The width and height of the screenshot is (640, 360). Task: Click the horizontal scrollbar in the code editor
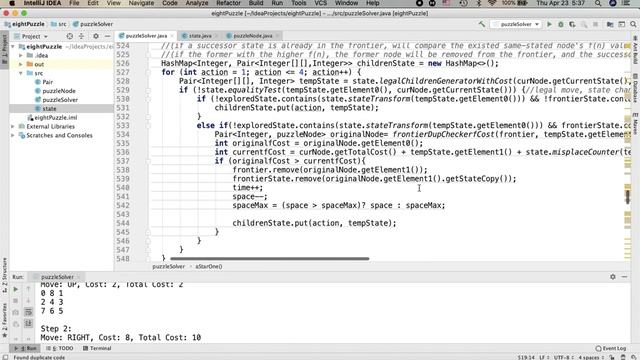point(269,259)
